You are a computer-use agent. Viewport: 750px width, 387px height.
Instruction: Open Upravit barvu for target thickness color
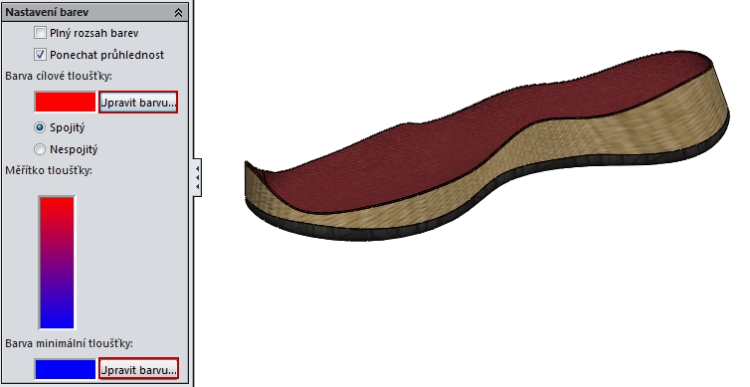[x=138, y=102]
